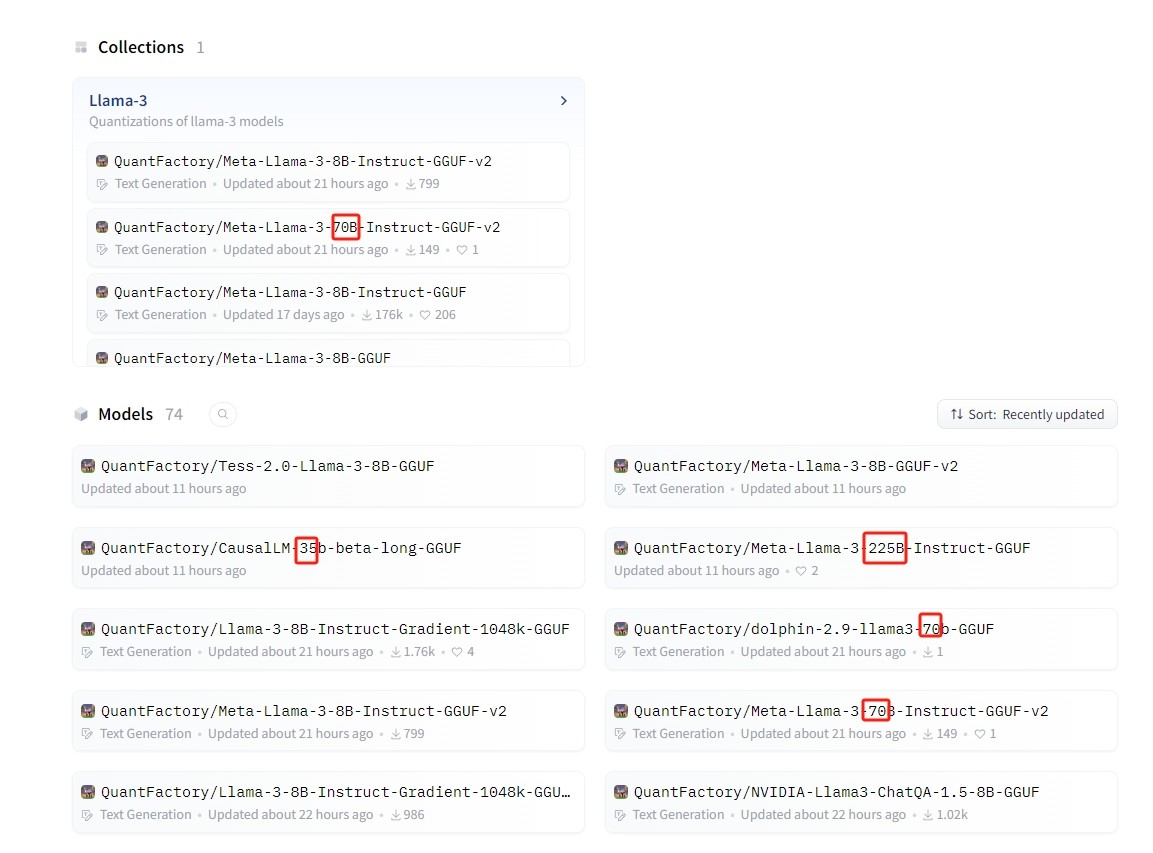Open Meta-Llama-3-8B-GGUF-v2 model card

[x=861, y=476]
